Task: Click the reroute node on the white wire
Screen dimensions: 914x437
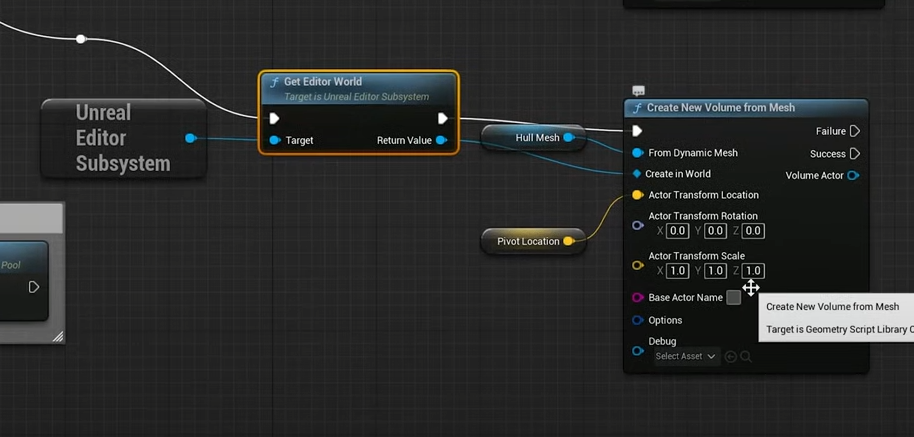Action: pos(81,39)
